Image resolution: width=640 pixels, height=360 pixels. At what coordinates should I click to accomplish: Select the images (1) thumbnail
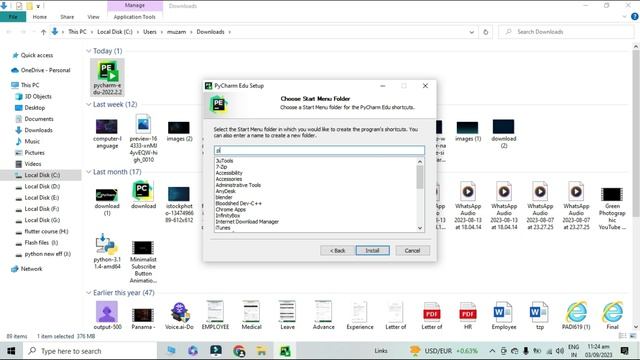pyautogui.click(x=467, y=127)
